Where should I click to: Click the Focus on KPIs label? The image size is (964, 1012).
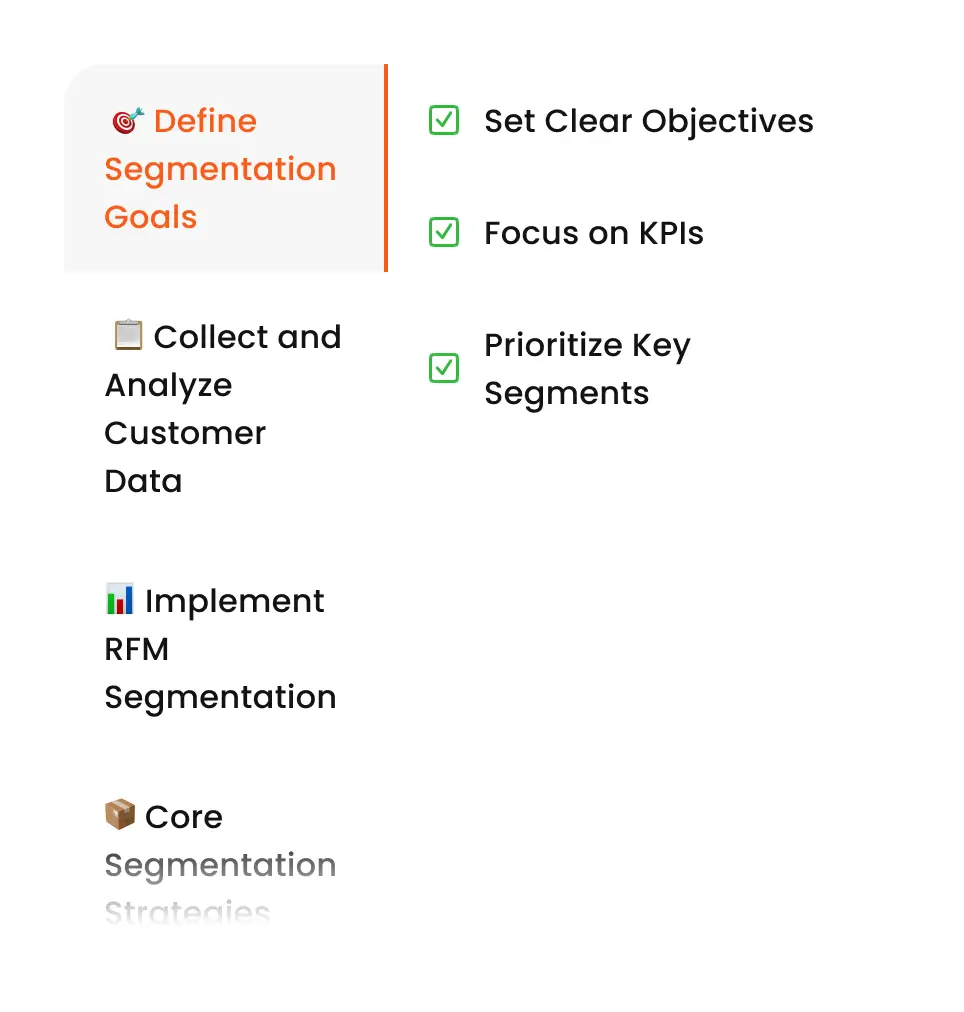(x=594, y=233)
